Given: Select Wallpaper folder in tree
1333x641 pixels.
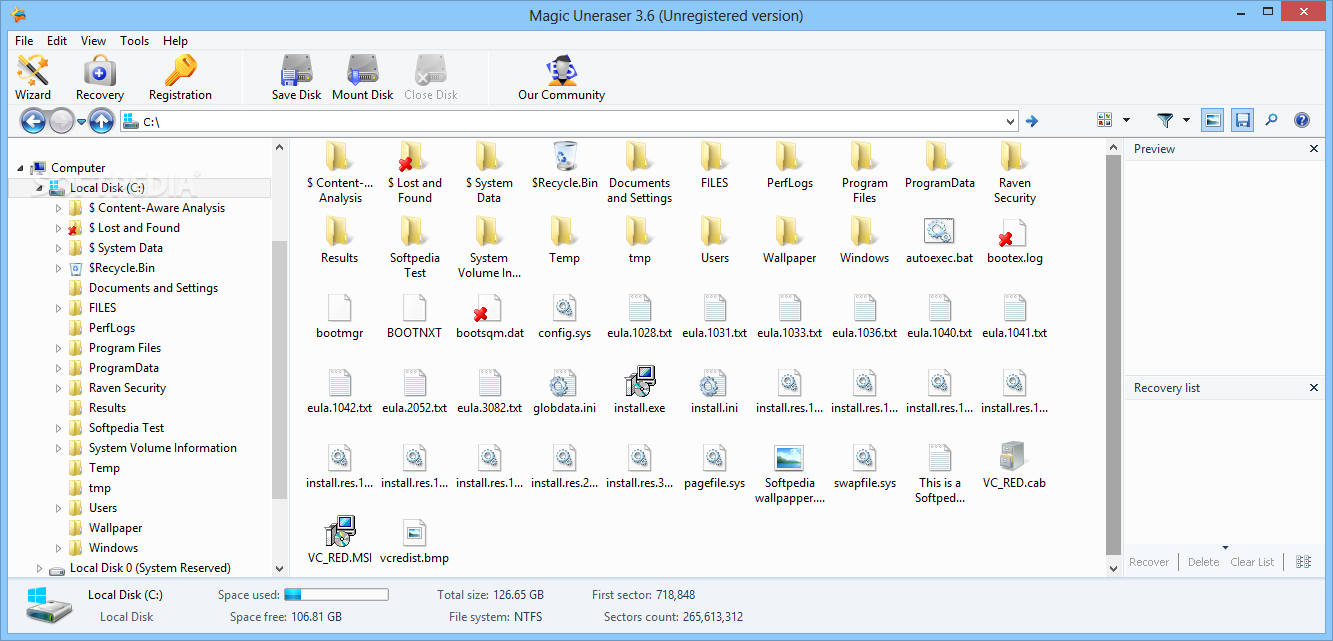Looking at the screenshot, I should click(x=115, y=528).
